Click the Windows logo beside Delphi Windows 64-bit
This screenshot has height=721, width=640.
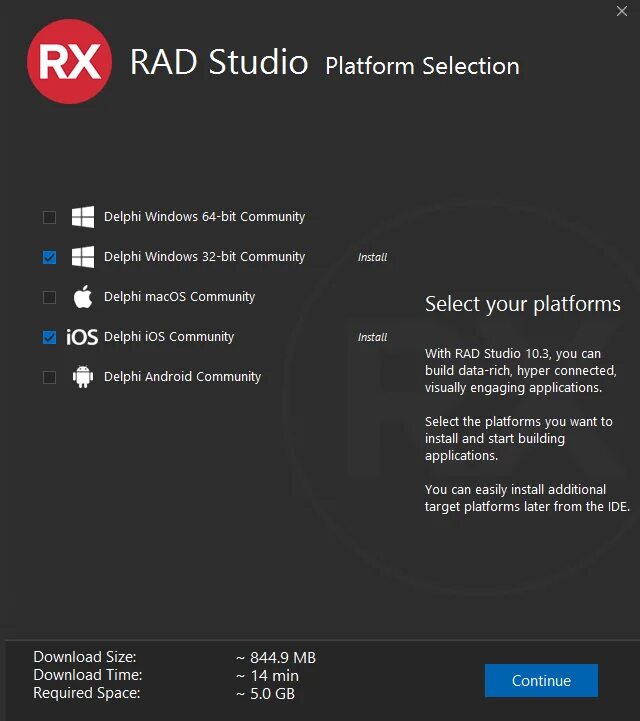83,217
